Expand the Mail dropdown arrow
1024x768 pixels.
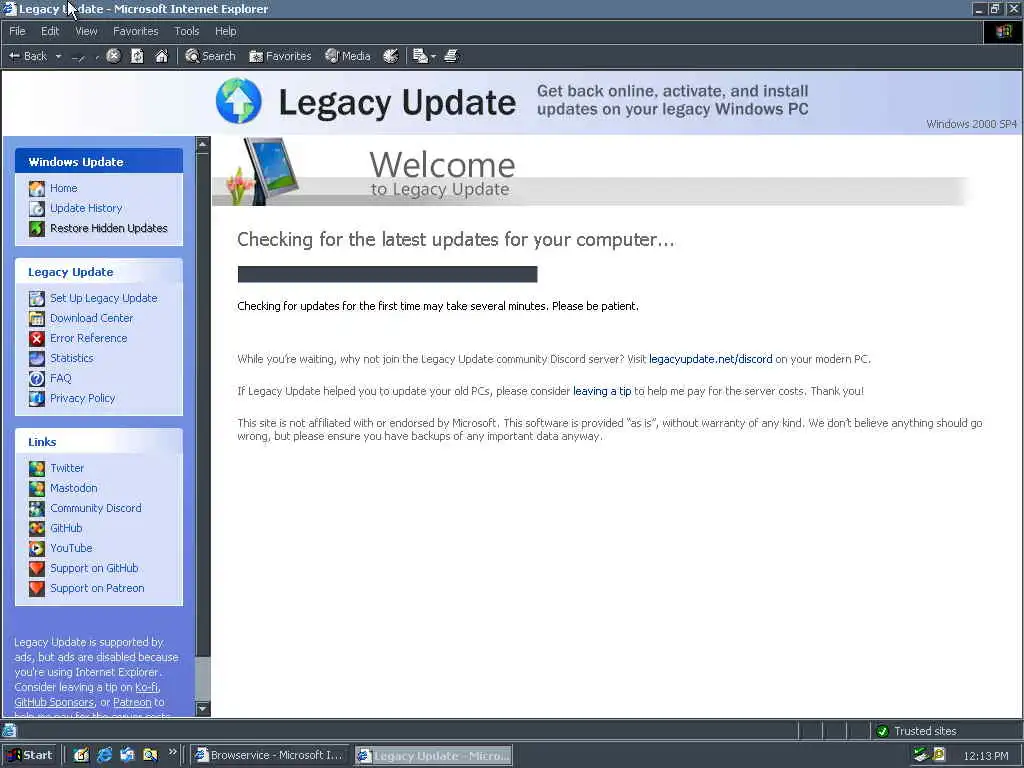tap(433, 56)
